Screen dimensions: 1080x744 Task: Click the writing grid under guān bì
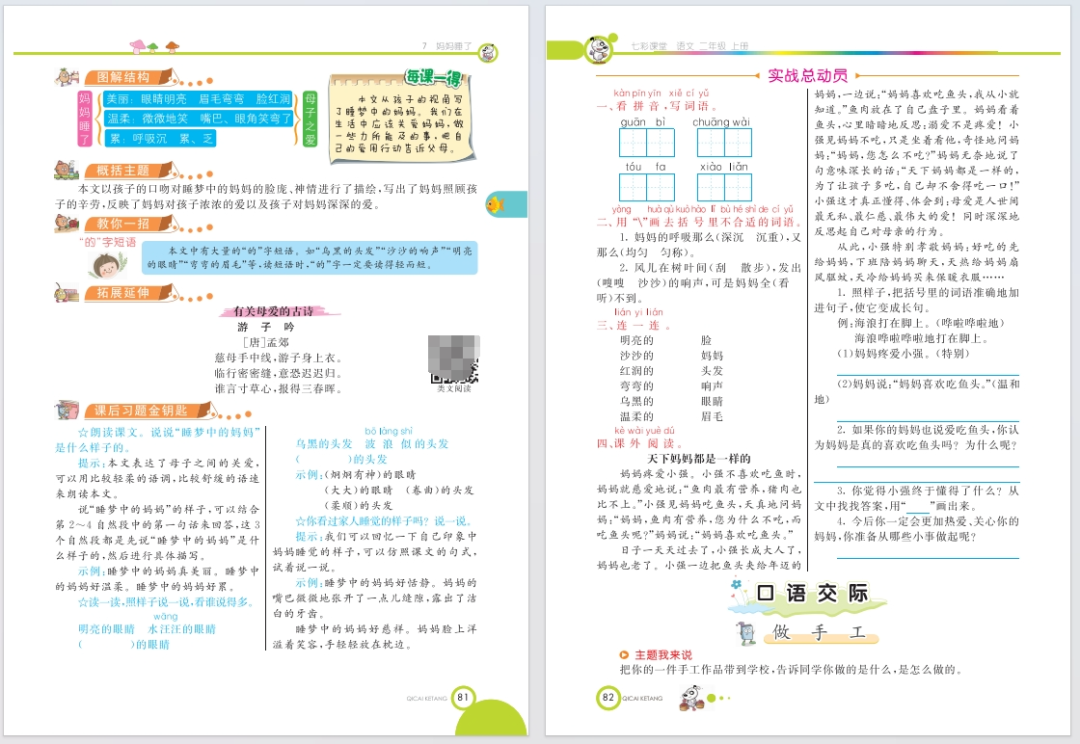tap(647, 143)
